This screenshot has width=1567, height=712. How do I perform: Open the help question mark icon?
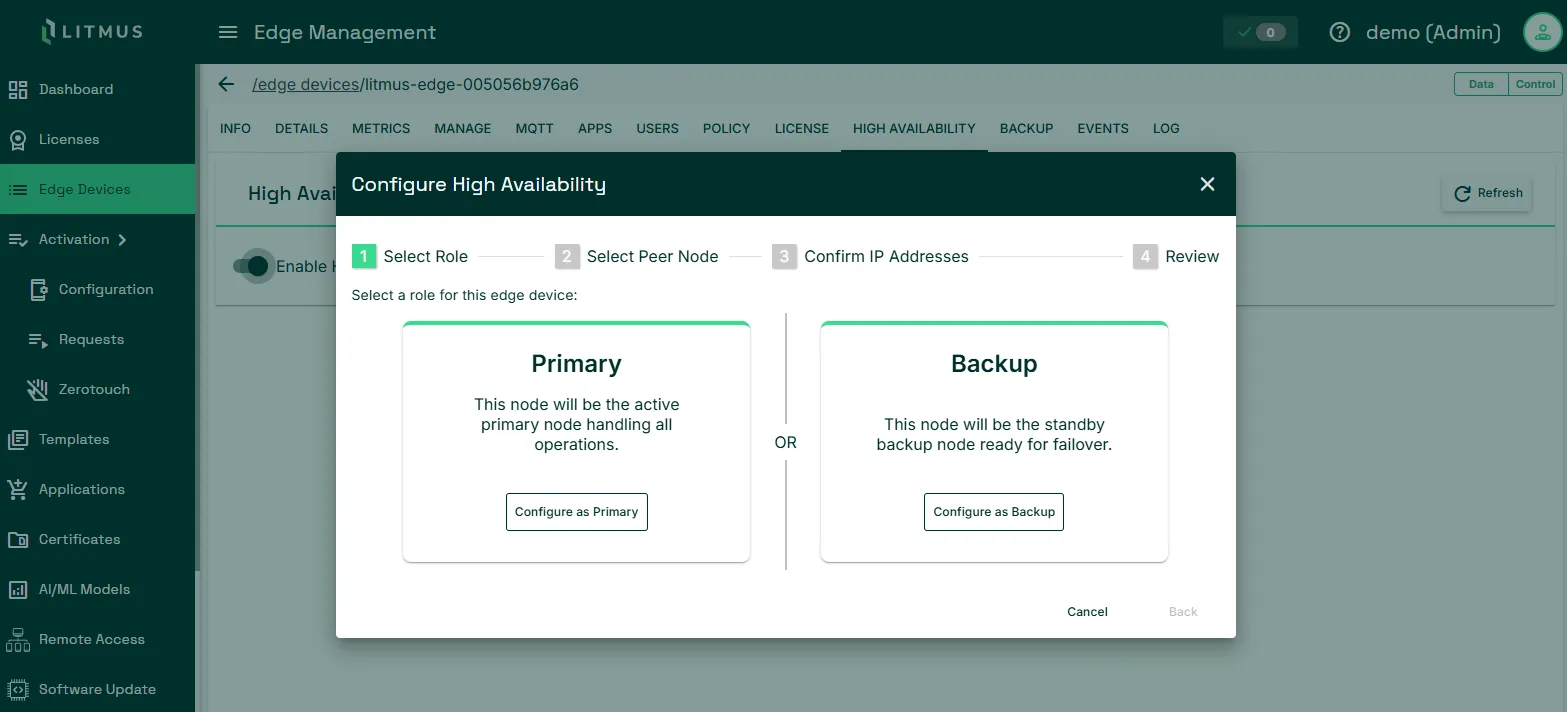click(1340, 32)
